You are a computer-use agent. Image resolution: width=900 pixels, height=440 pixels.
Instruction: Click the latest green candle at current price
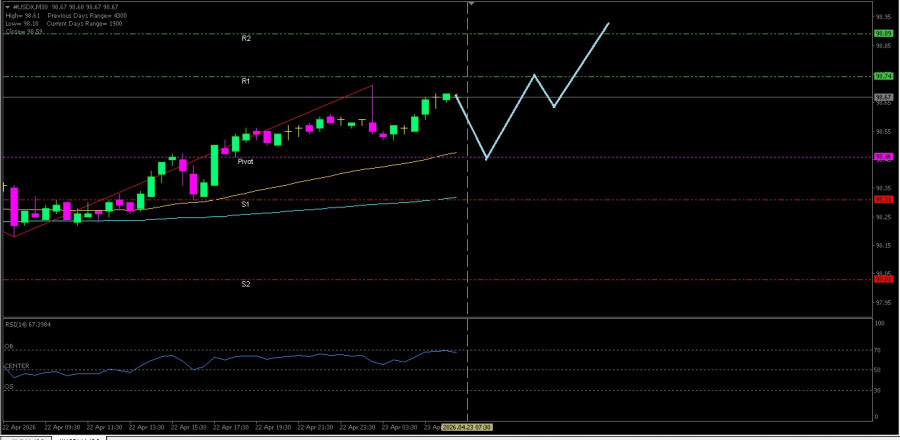coord(446,97)
